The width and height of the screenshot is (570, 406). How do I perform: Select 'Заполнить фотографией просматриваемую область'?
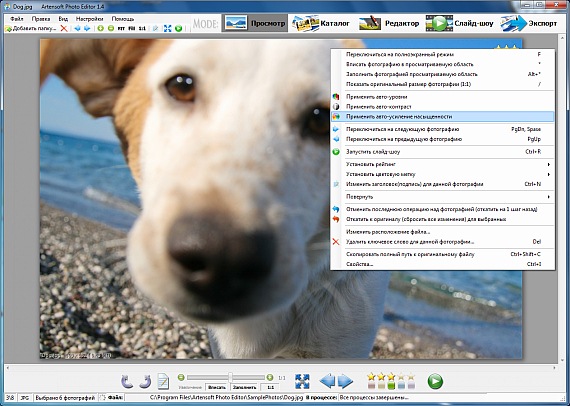click(442, 74)
